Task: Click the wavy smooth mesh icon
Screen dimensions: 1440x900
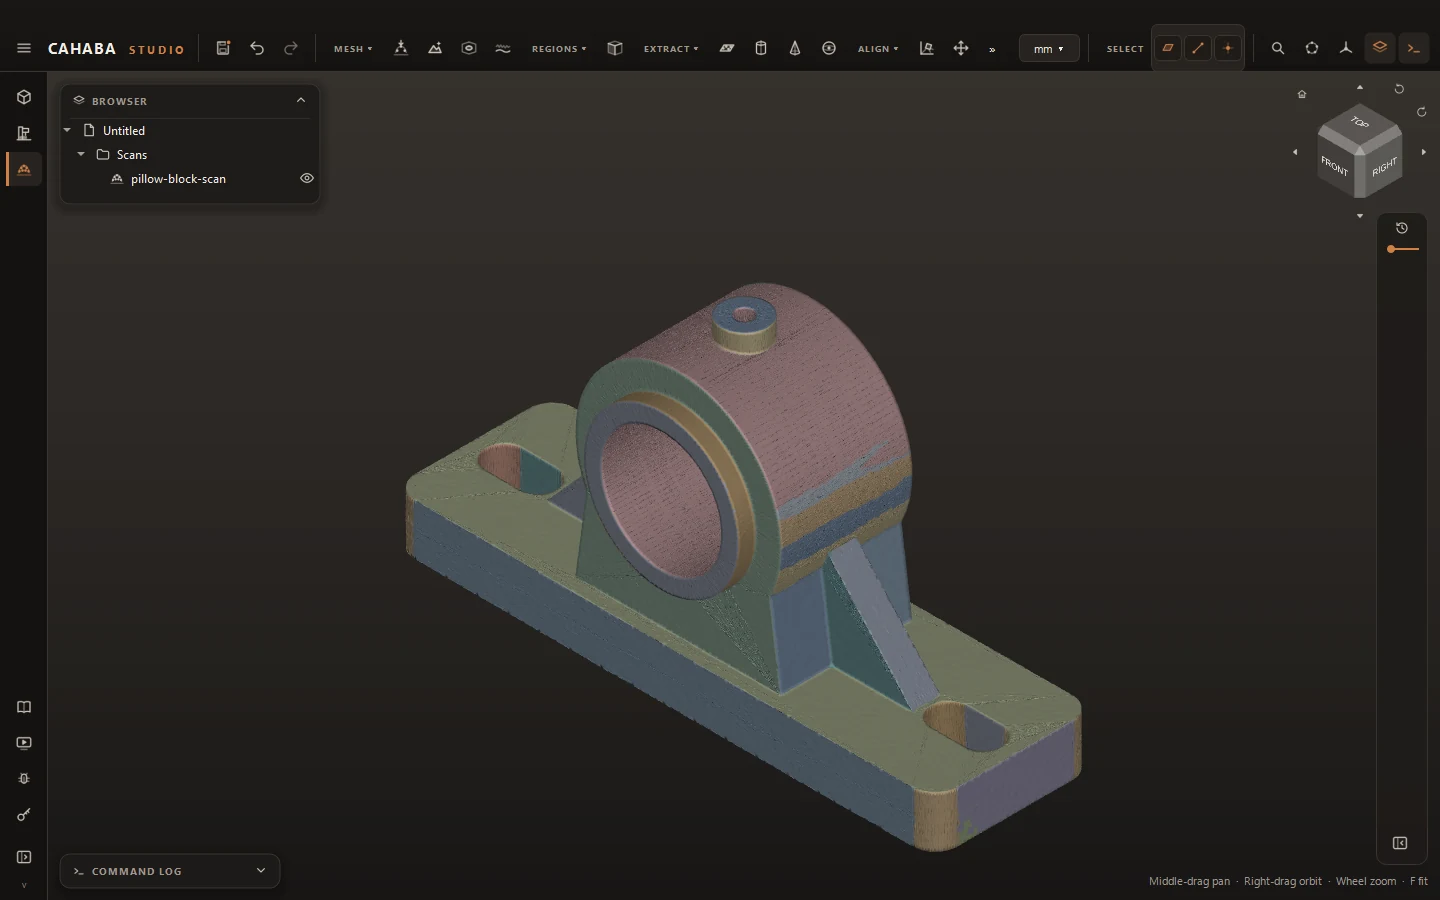Action: (x=503, y=48)
